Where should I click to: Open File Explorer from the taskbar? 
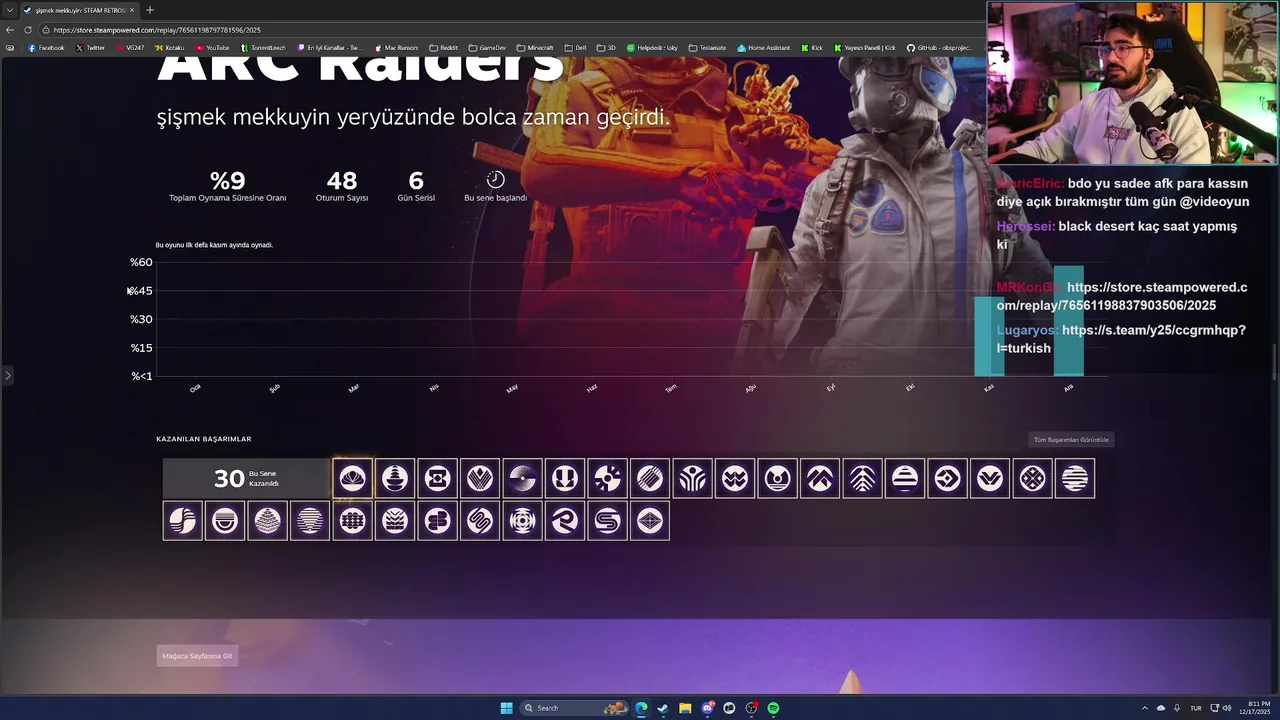click(x=685, y=708)
